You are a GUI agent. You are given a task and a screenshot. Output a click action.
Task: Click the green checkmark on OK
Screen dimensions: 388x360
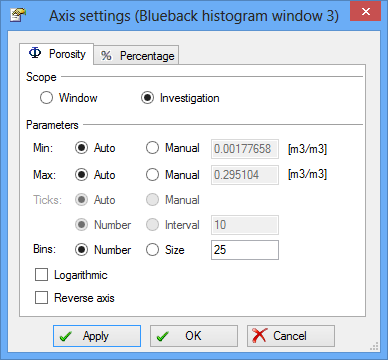[163, 336]
